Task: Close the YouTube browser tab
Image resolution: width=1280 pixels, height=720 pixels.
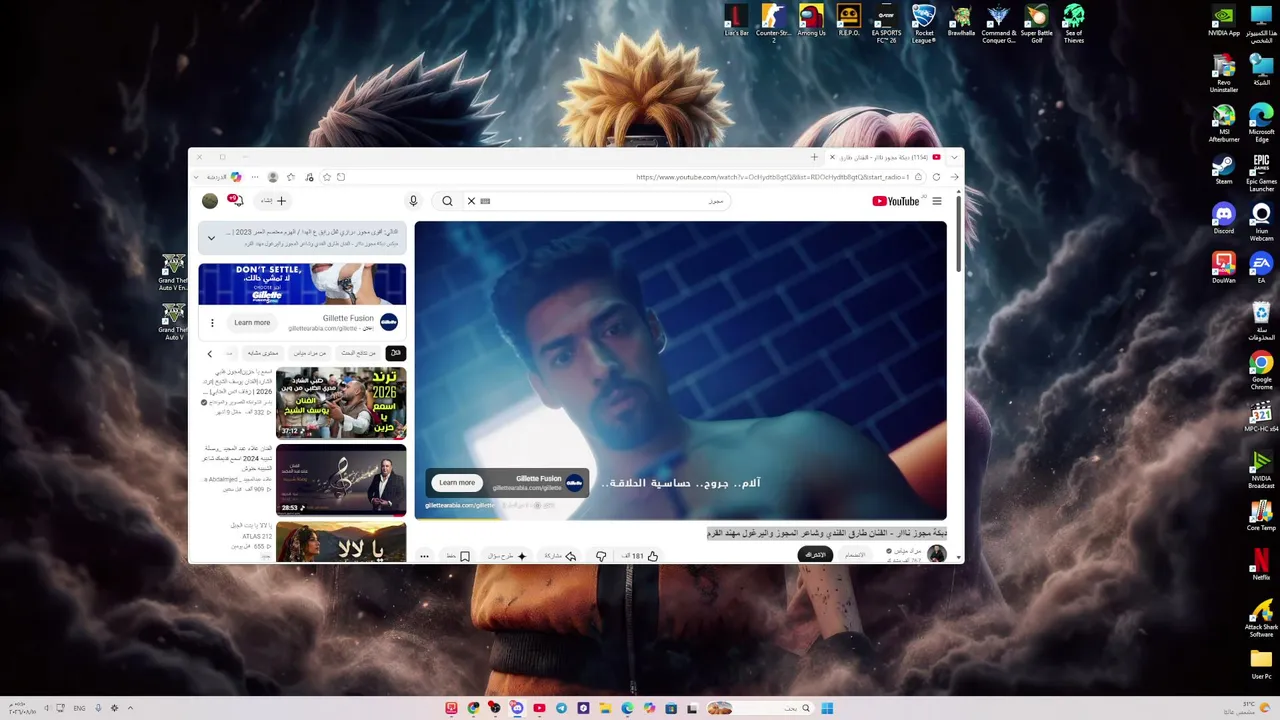Action: [x=832, y=157]
